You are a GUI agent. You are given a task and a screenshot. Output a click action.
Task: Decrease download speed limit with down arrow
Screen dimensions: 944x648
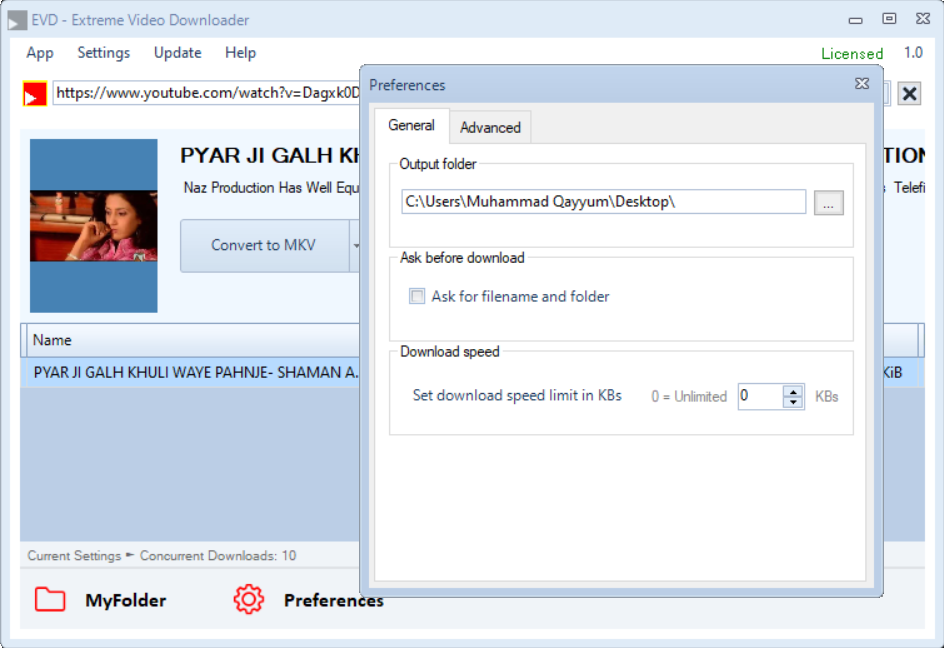793,402
